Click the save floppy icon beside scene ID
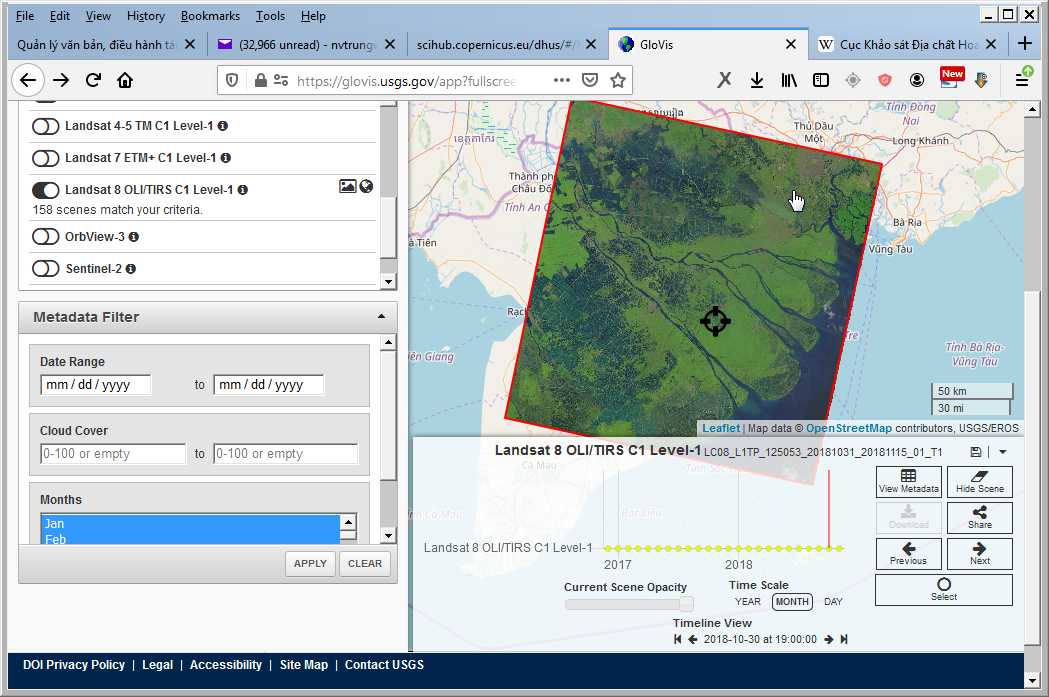This screenshot has height=697, width=1049. [x=976, y=452]
